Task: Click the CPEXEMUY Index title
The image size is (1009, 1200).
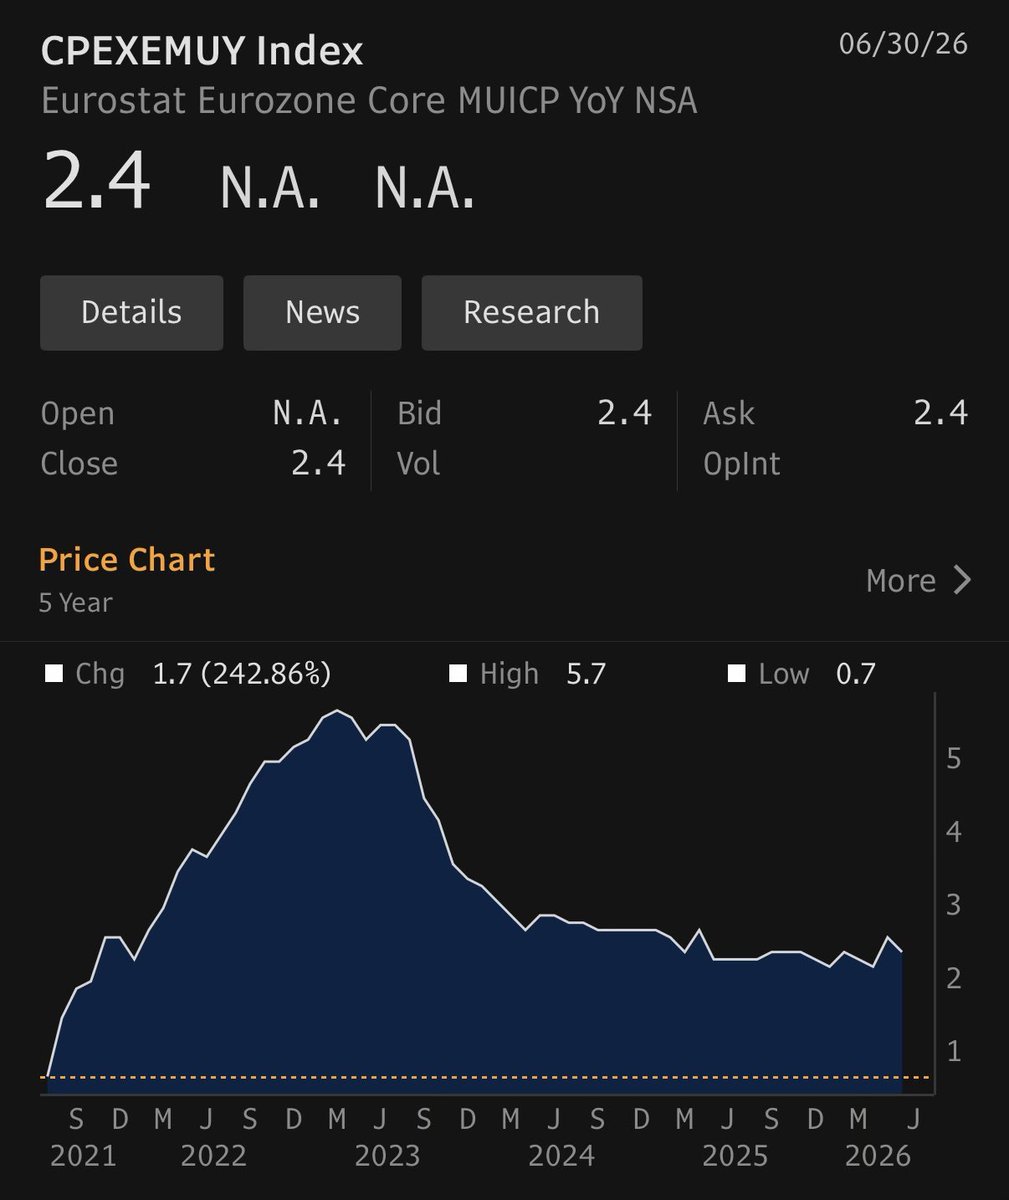Action: point(202,51)
